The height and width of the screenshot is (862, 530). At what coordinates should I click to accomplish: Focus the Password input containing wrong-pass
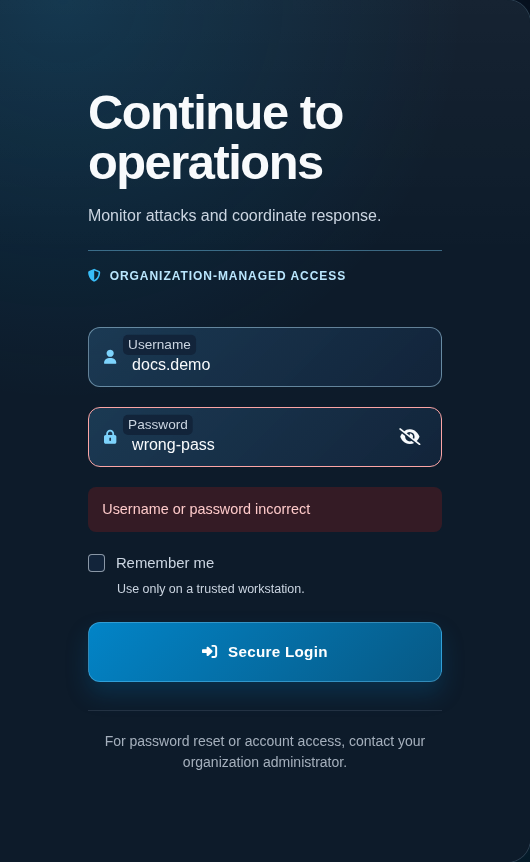click(265, 437)
